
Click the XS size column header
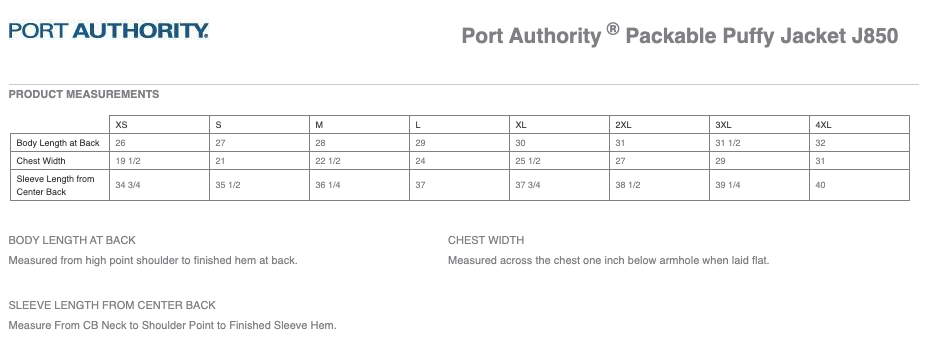(x=159, y=125)
